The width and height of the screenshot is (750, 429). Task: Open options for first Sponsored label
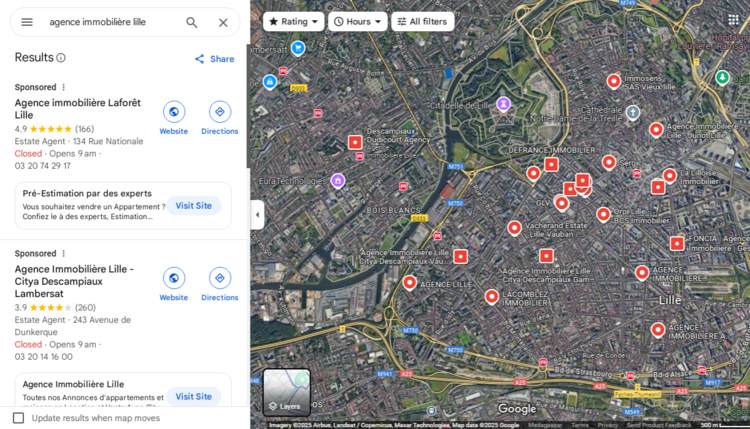[64, 87]
